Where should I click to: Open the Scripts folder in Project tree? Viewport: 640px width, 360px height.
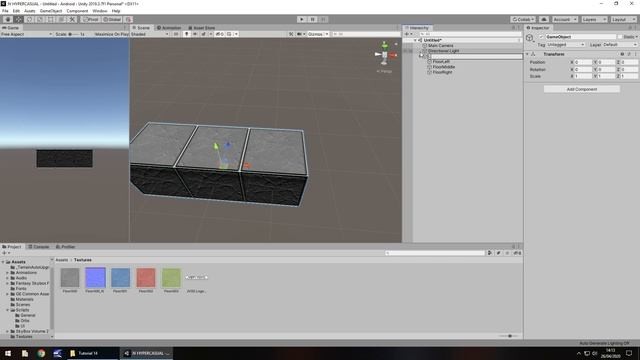point(22,310)
